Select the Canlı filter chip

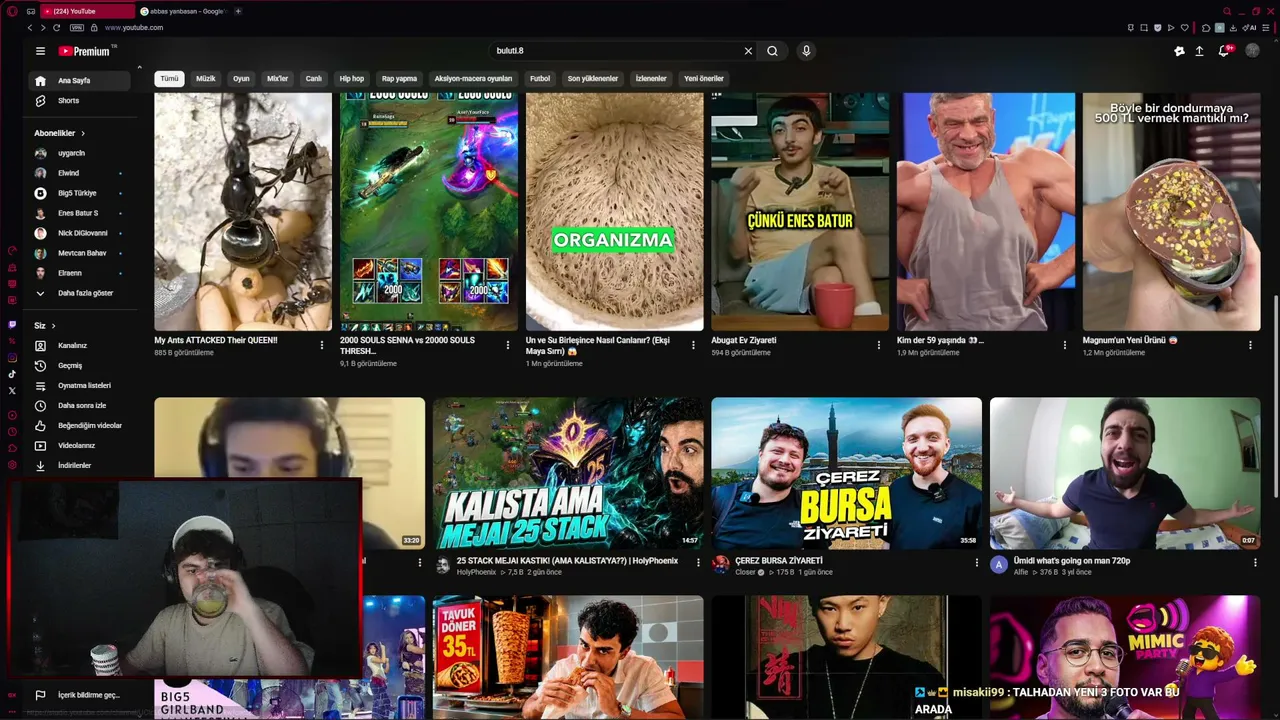[x=314, y=78]
